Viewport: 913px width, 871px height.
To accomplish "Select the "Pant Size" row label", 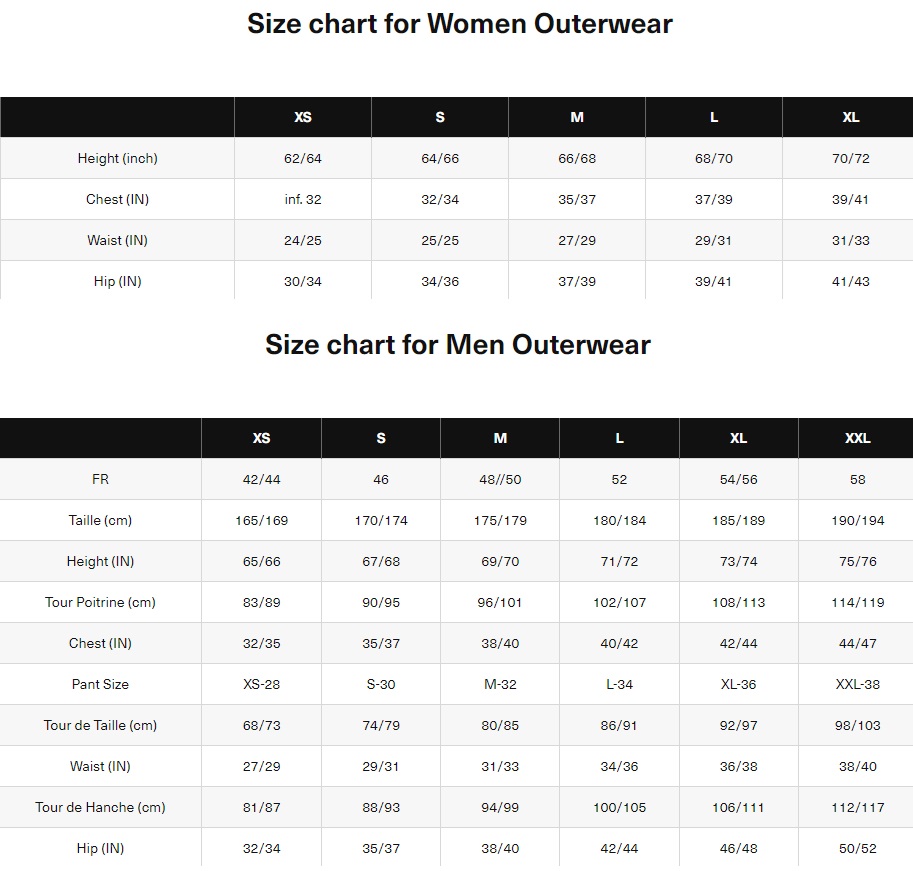I will (x=100, y=684).
